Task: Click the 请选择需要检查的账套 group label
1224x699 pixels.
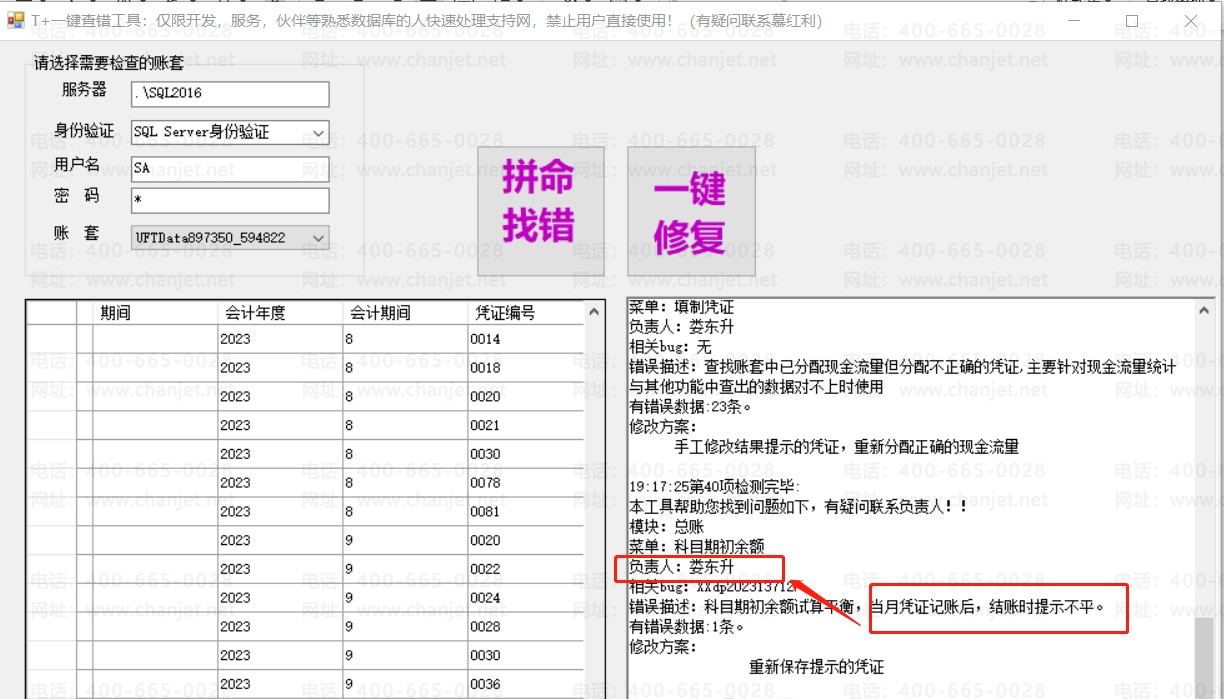Action: click(109, 64)
